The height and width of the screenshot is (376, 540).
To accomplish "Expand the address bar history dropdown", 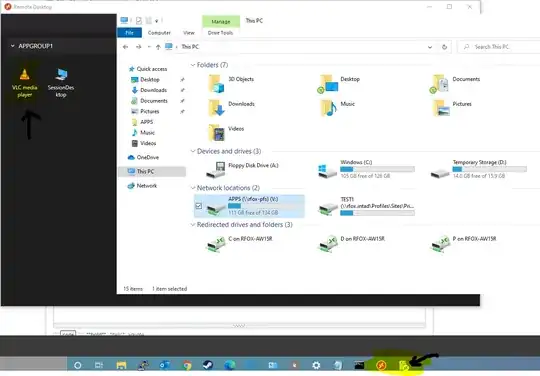I will click(430, 47).
